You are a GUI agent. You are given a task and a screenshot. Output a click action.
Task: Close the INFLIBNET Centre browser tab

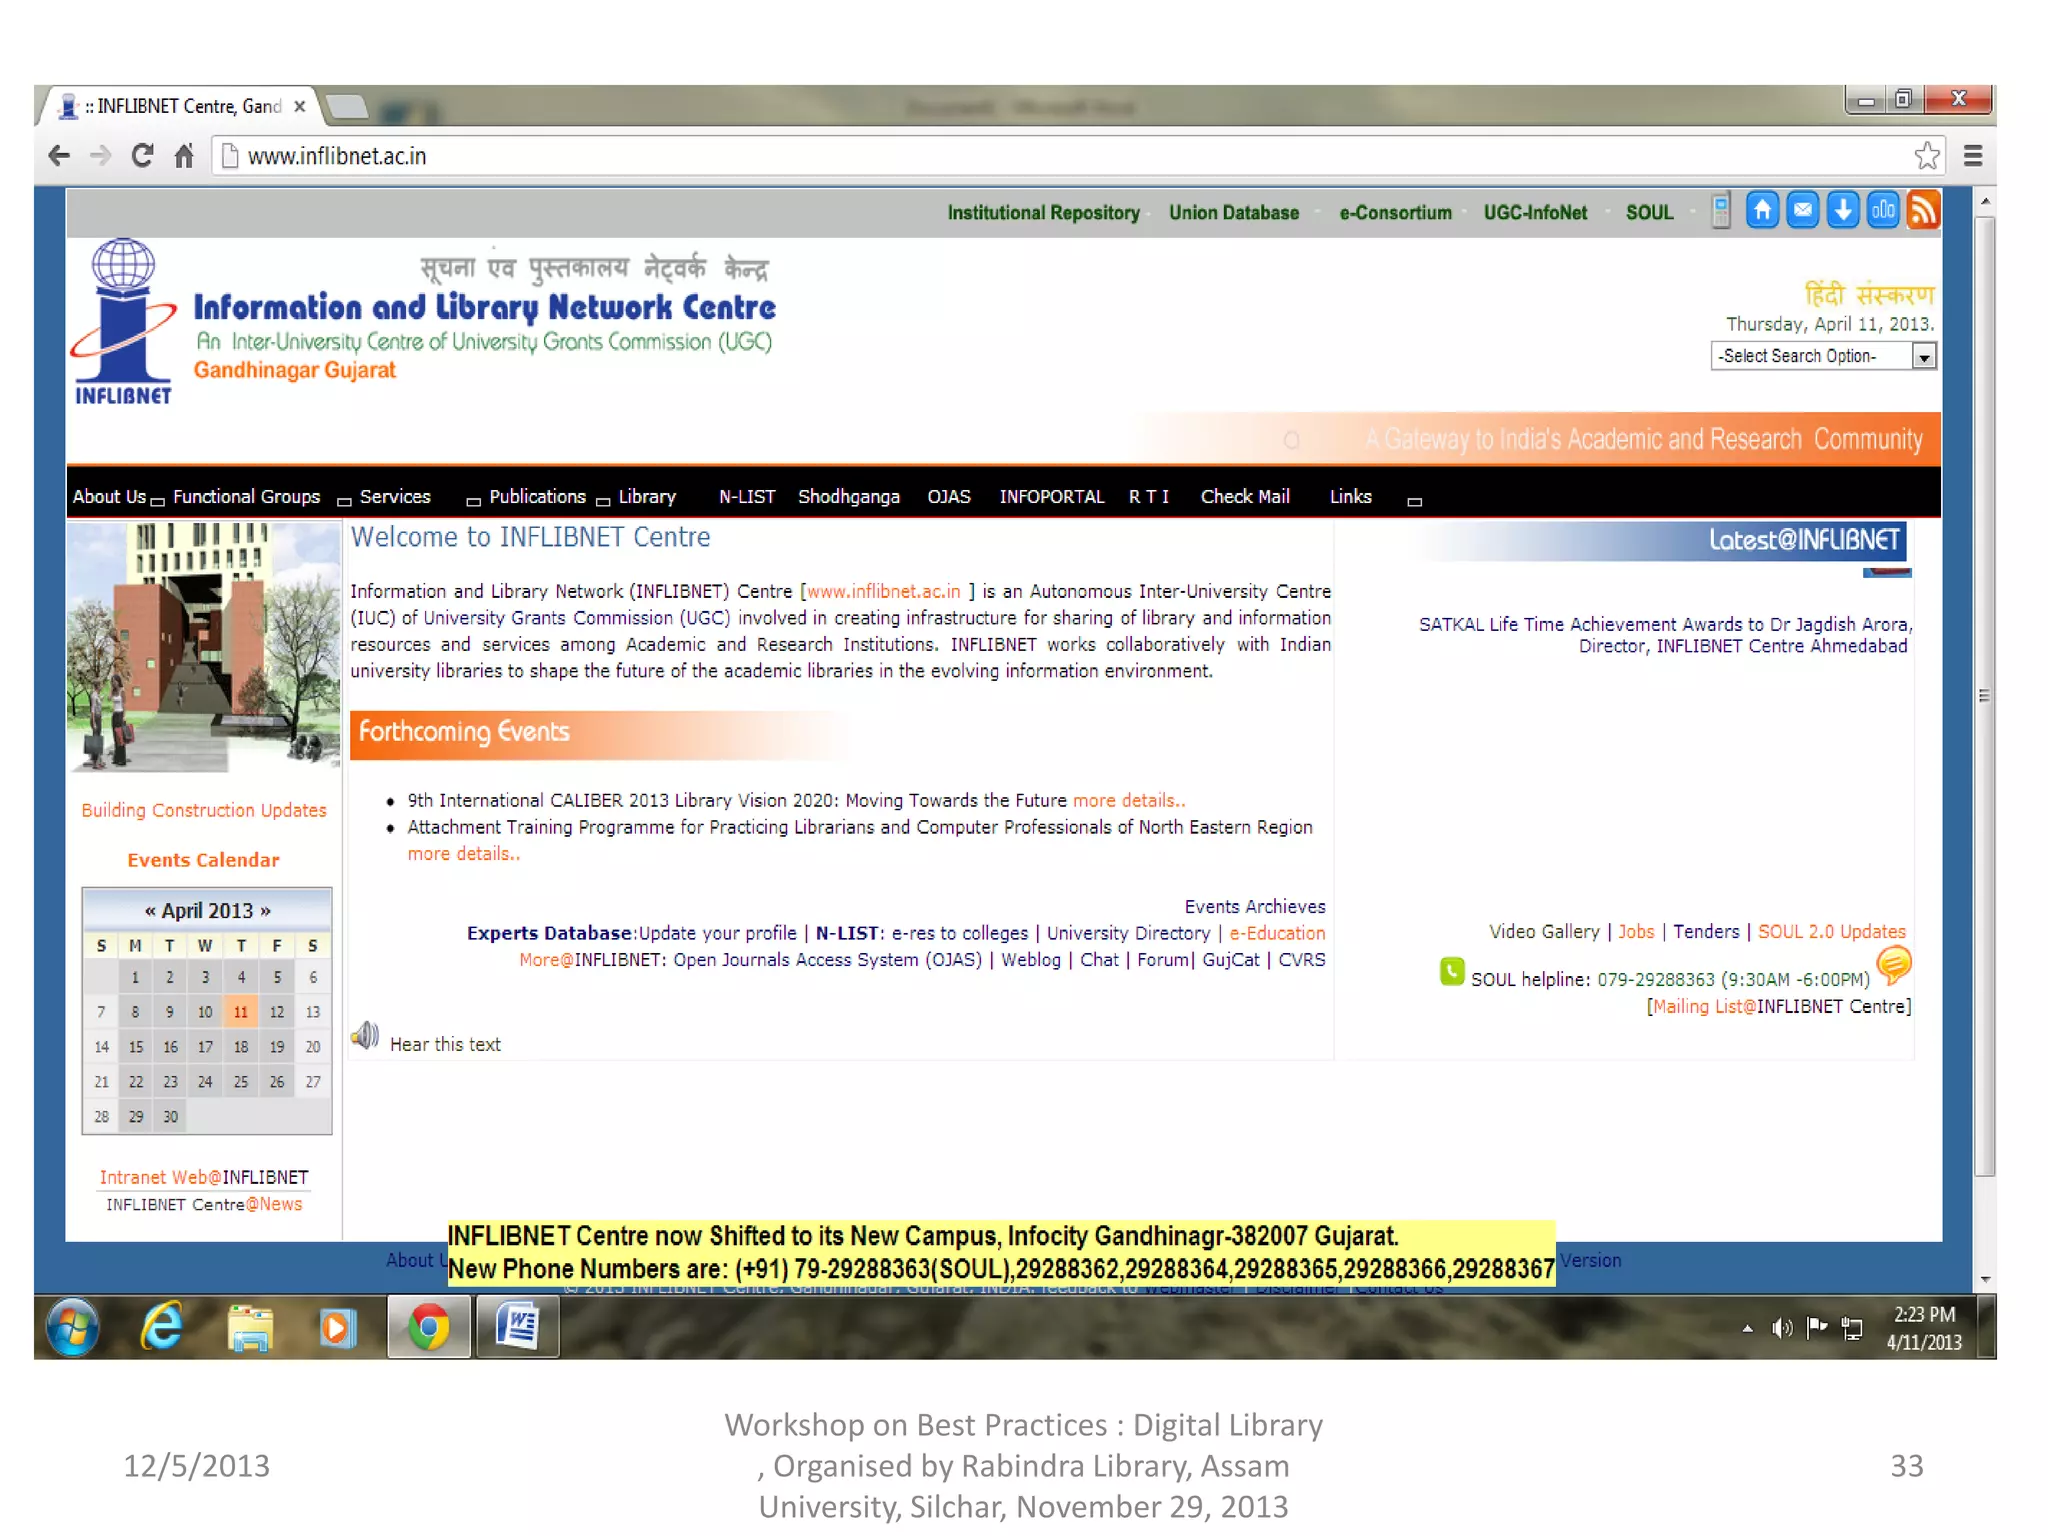(x=300, y=106)
